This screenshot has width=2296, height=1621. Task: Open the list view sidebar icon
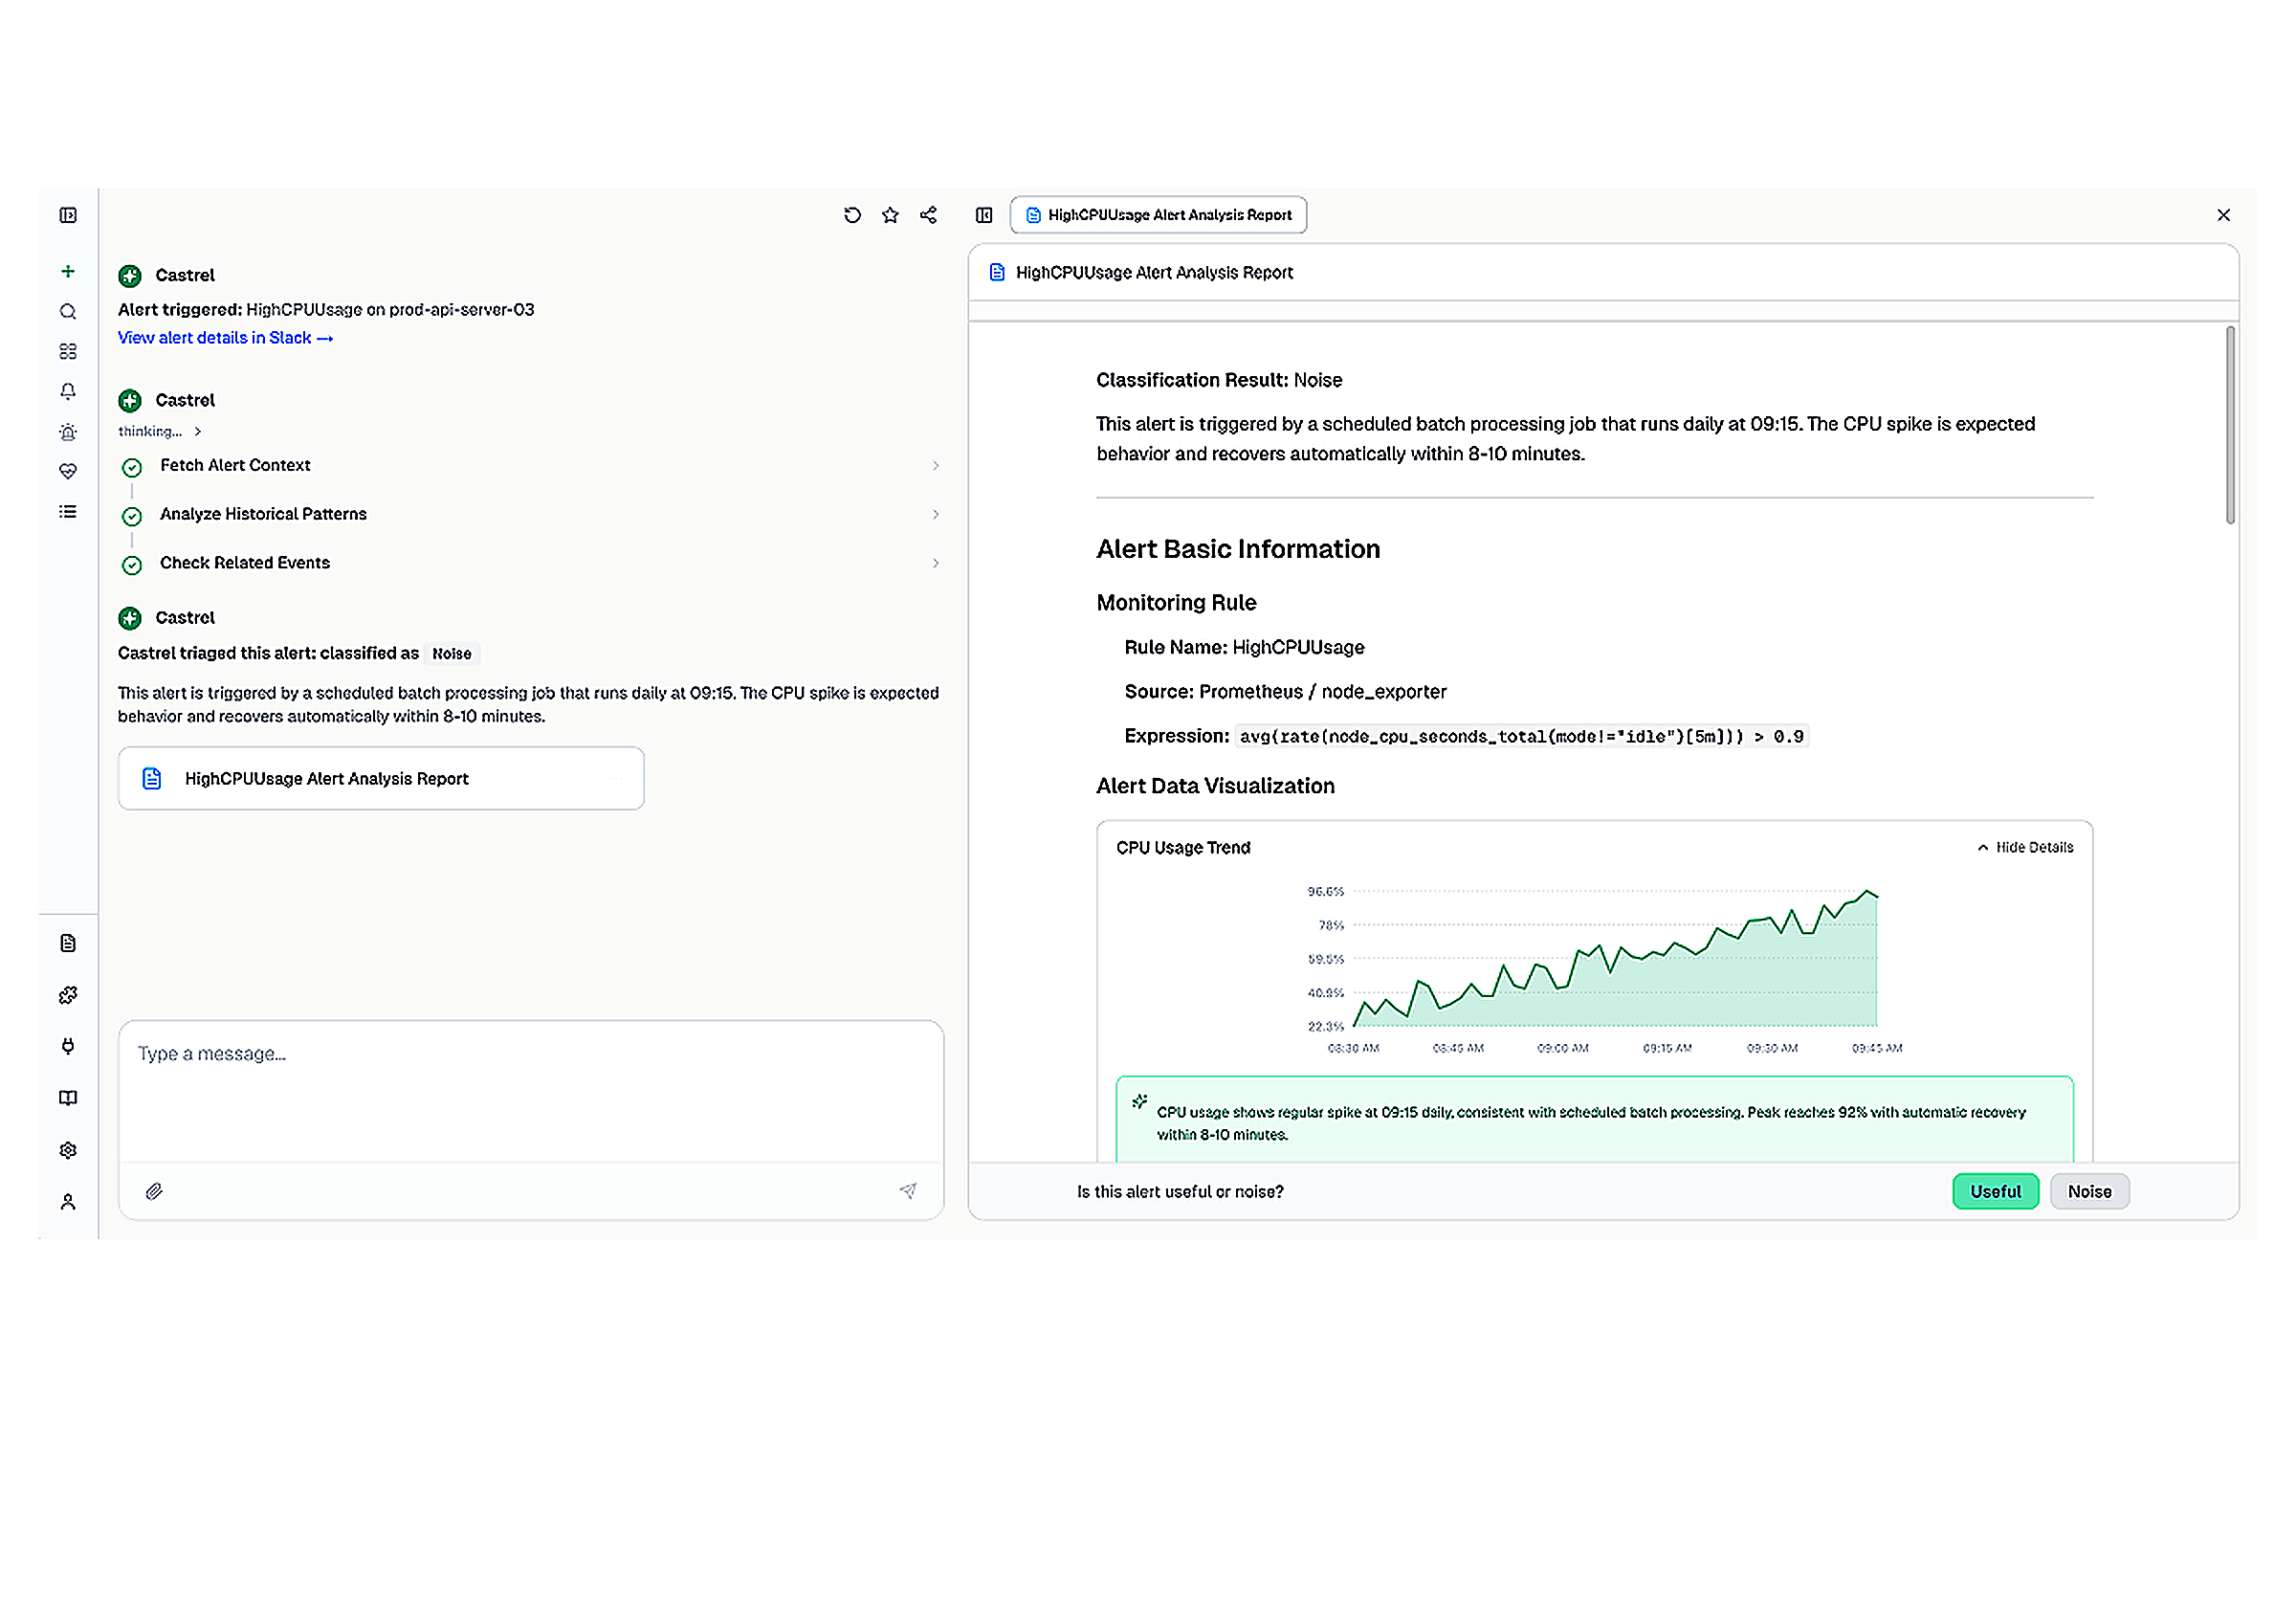68,511
